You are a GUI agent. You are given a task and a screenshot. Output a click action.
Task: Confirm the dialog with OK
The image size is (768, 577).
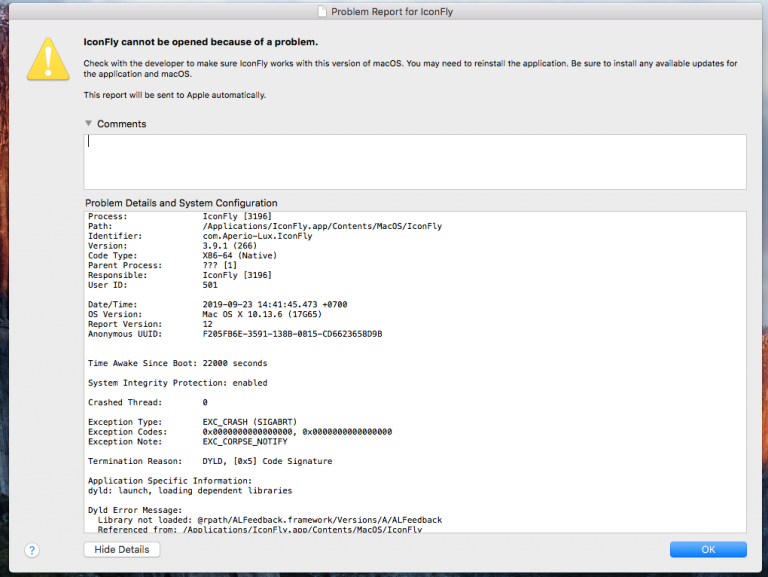click(x=708, y=550)
